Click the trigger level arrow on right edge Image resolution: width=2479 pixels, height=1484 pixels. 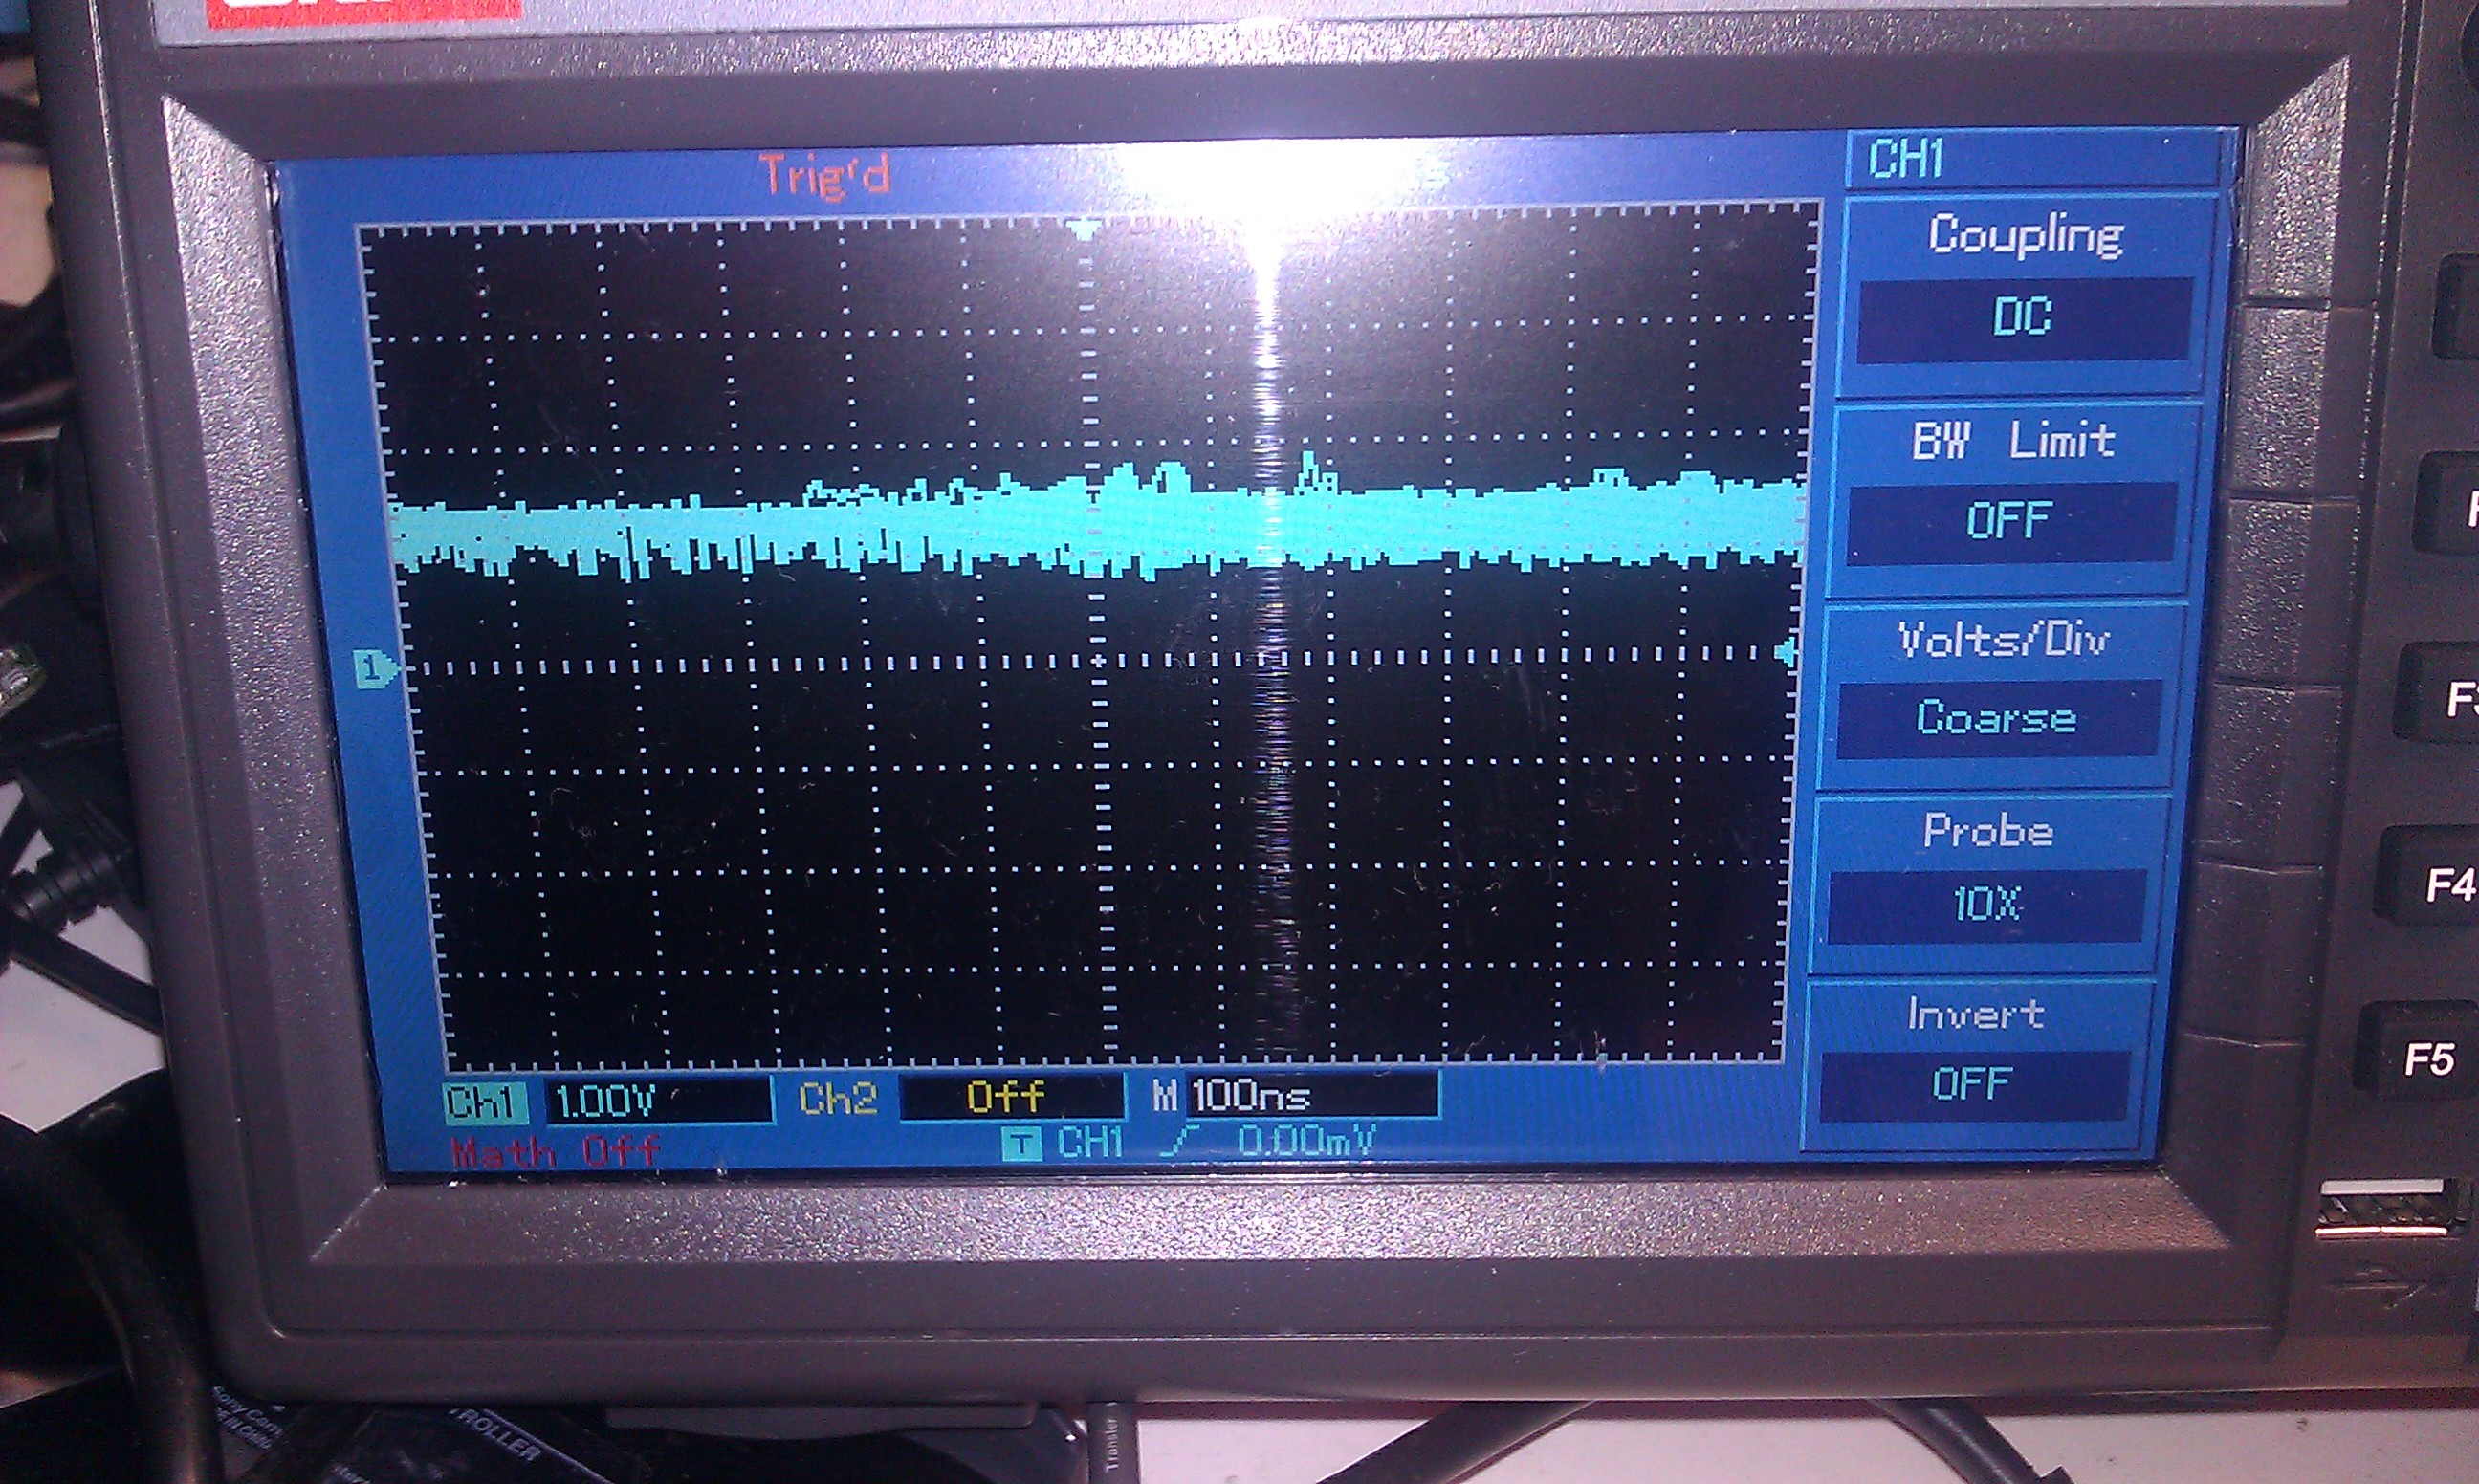(x=1785, y=653)
